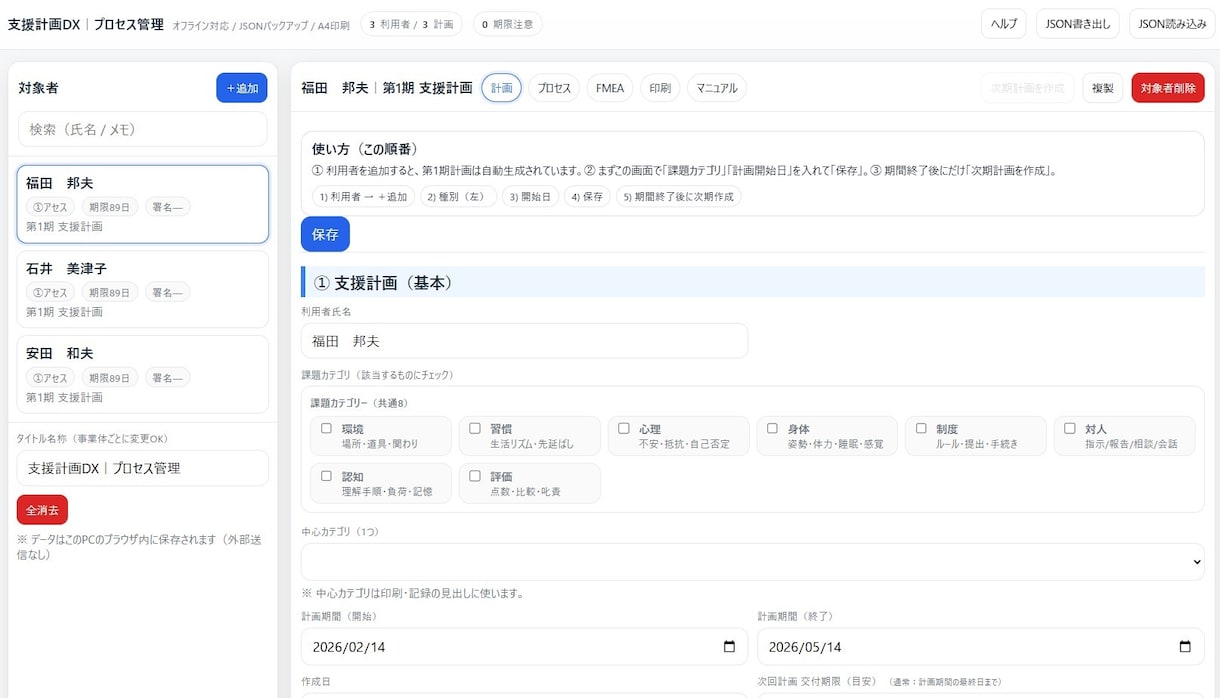Click the ヘルプ button
The height and width of the screenshot is (698, 1220).
(x=1003, y=24)
